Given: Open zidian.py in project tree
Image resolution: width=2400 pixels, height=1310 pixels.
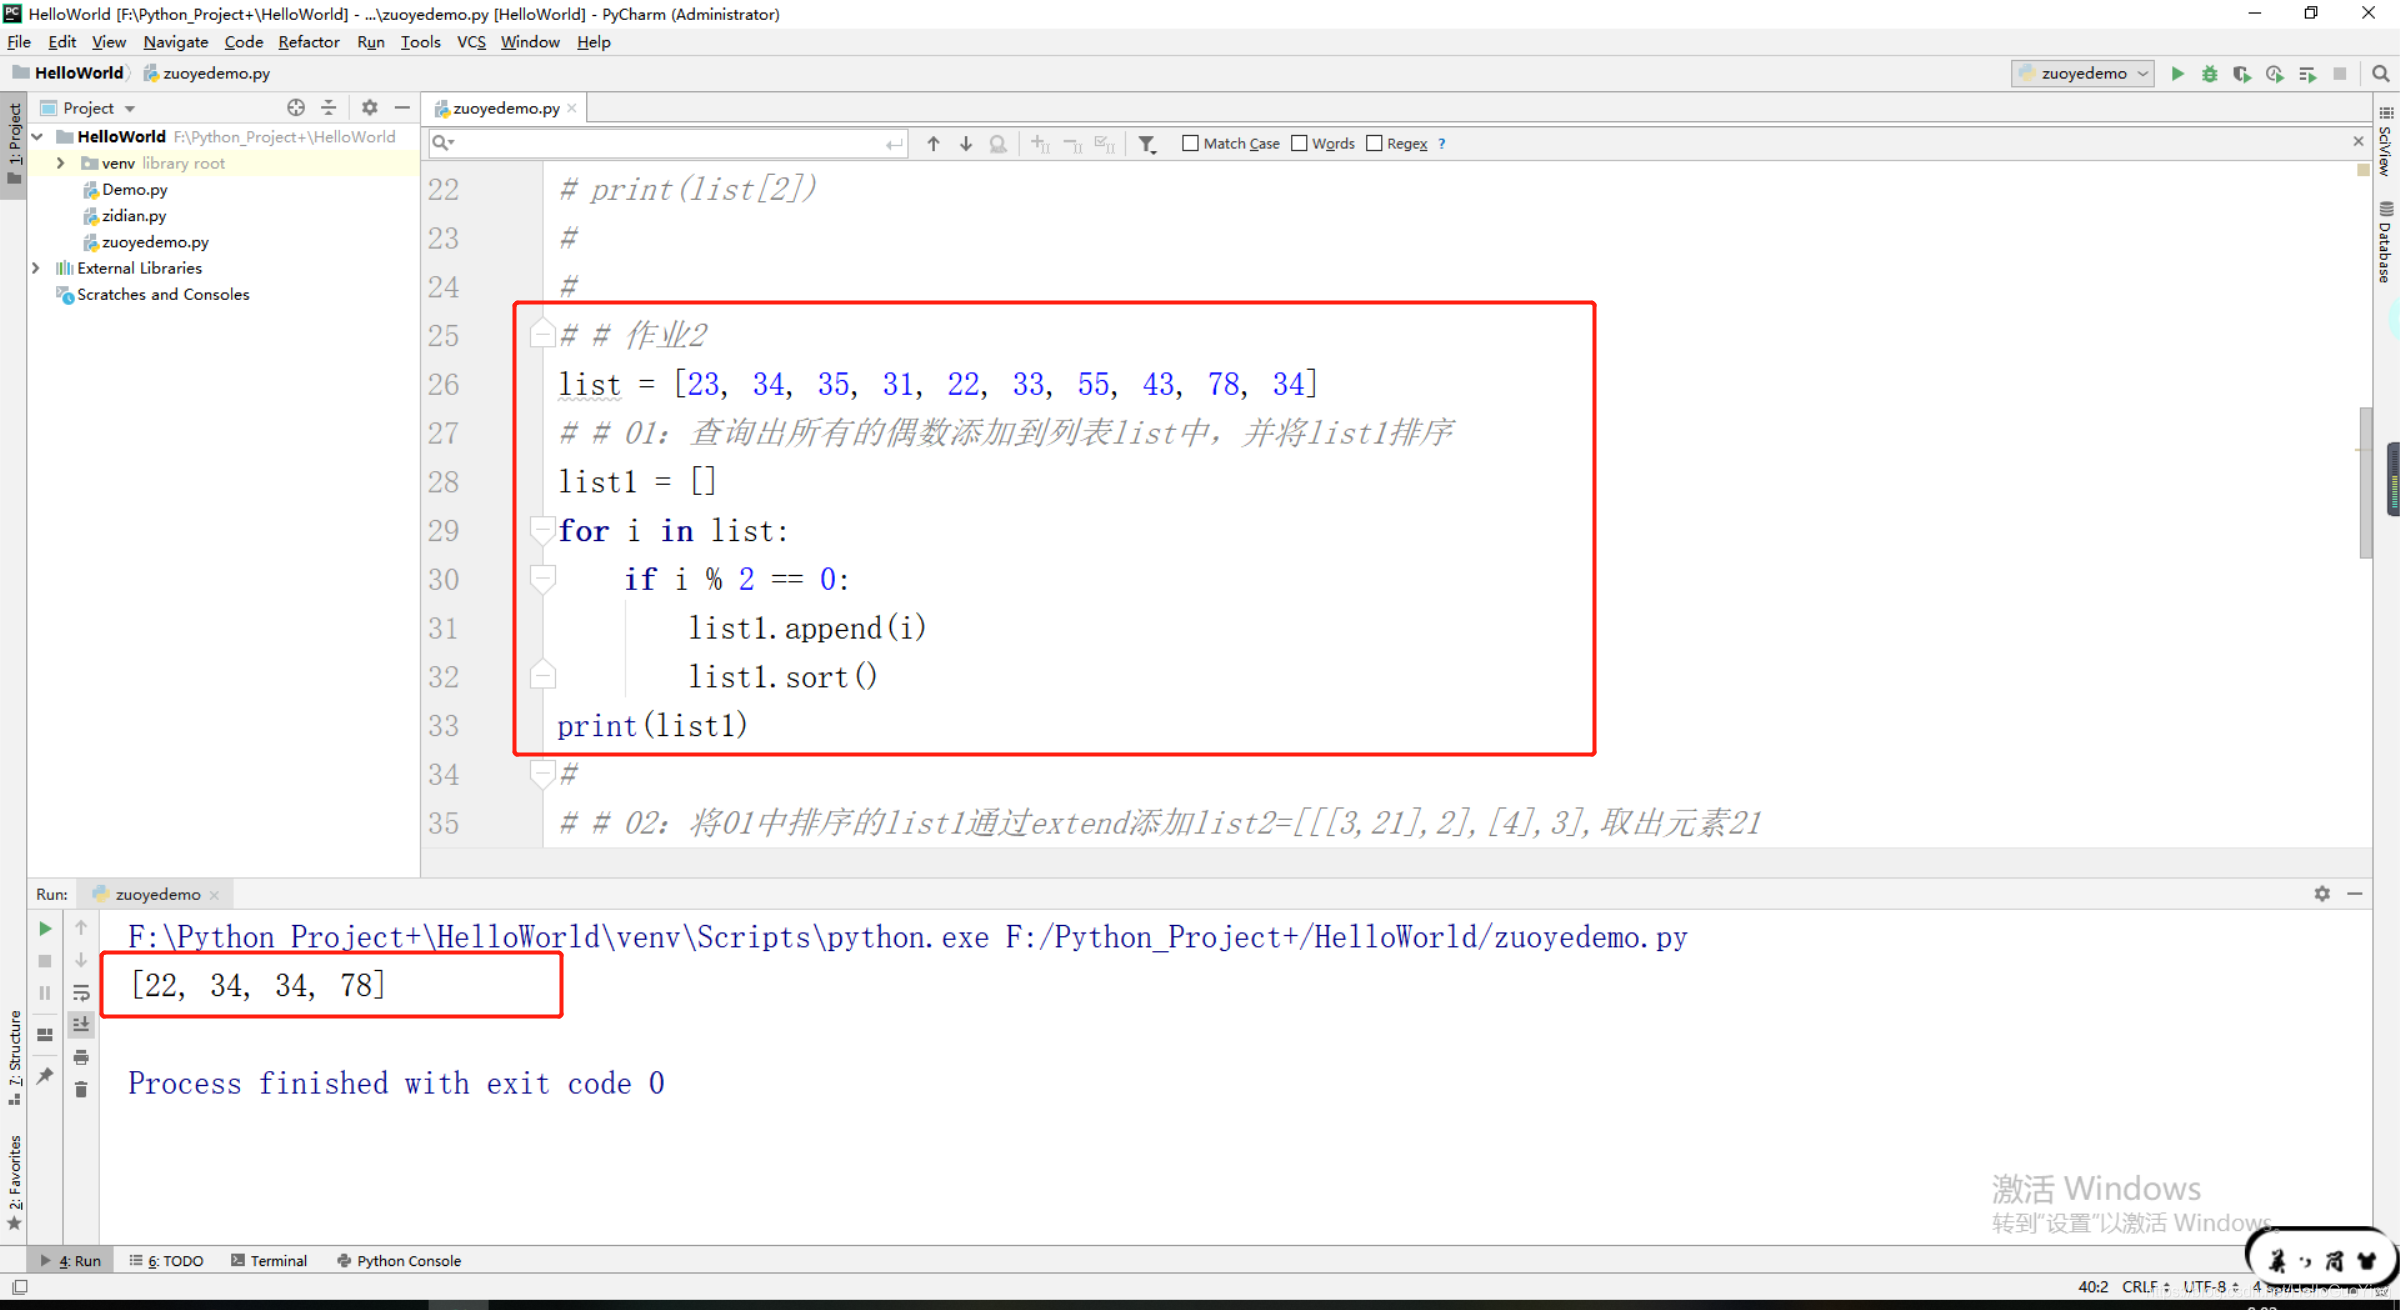Looking at the screenshot, I should click(x=134, y=215).
